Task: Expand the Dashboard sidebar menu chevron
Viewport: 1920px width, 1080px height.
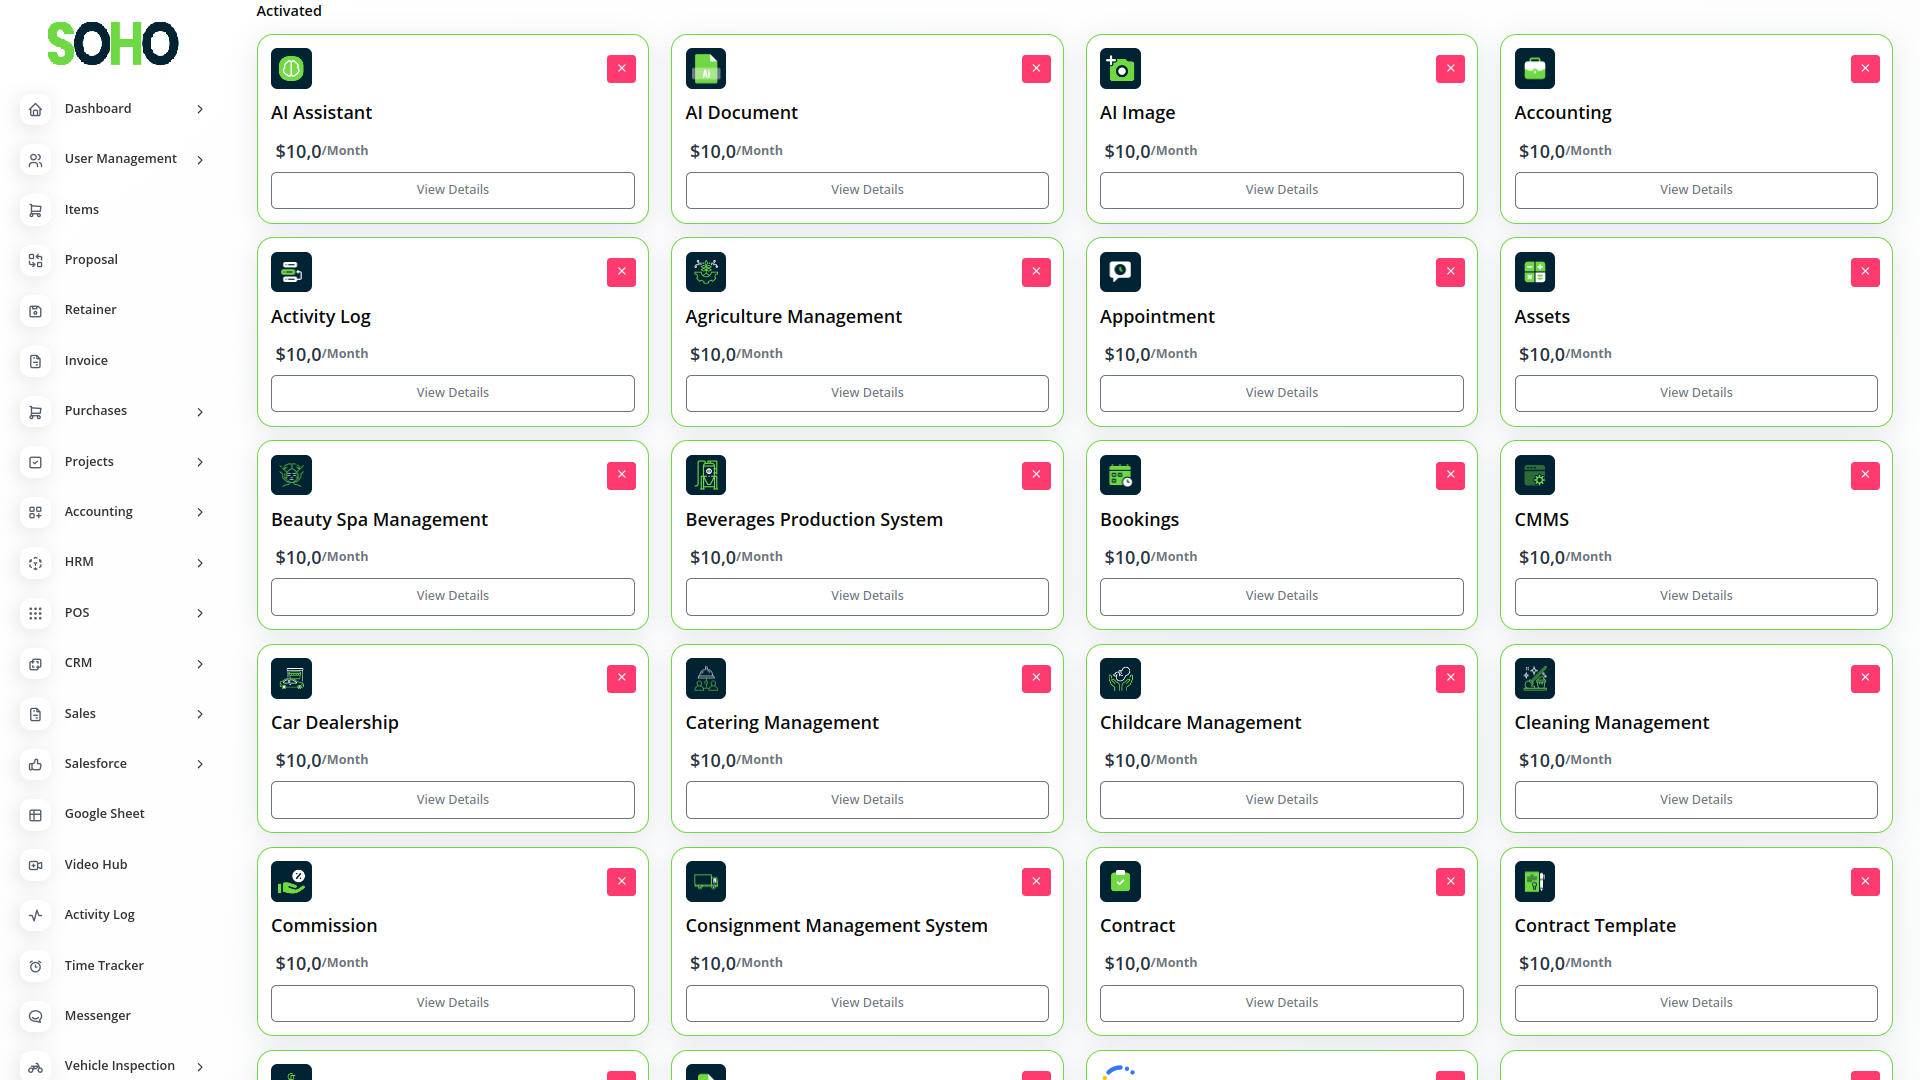Action: [200, 109]
